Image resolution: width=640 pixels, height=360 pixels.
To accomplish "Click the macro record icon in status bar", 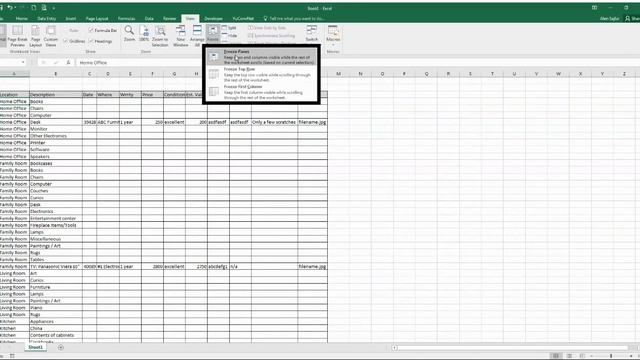I will pyautogui.click(x=12, y=356).
